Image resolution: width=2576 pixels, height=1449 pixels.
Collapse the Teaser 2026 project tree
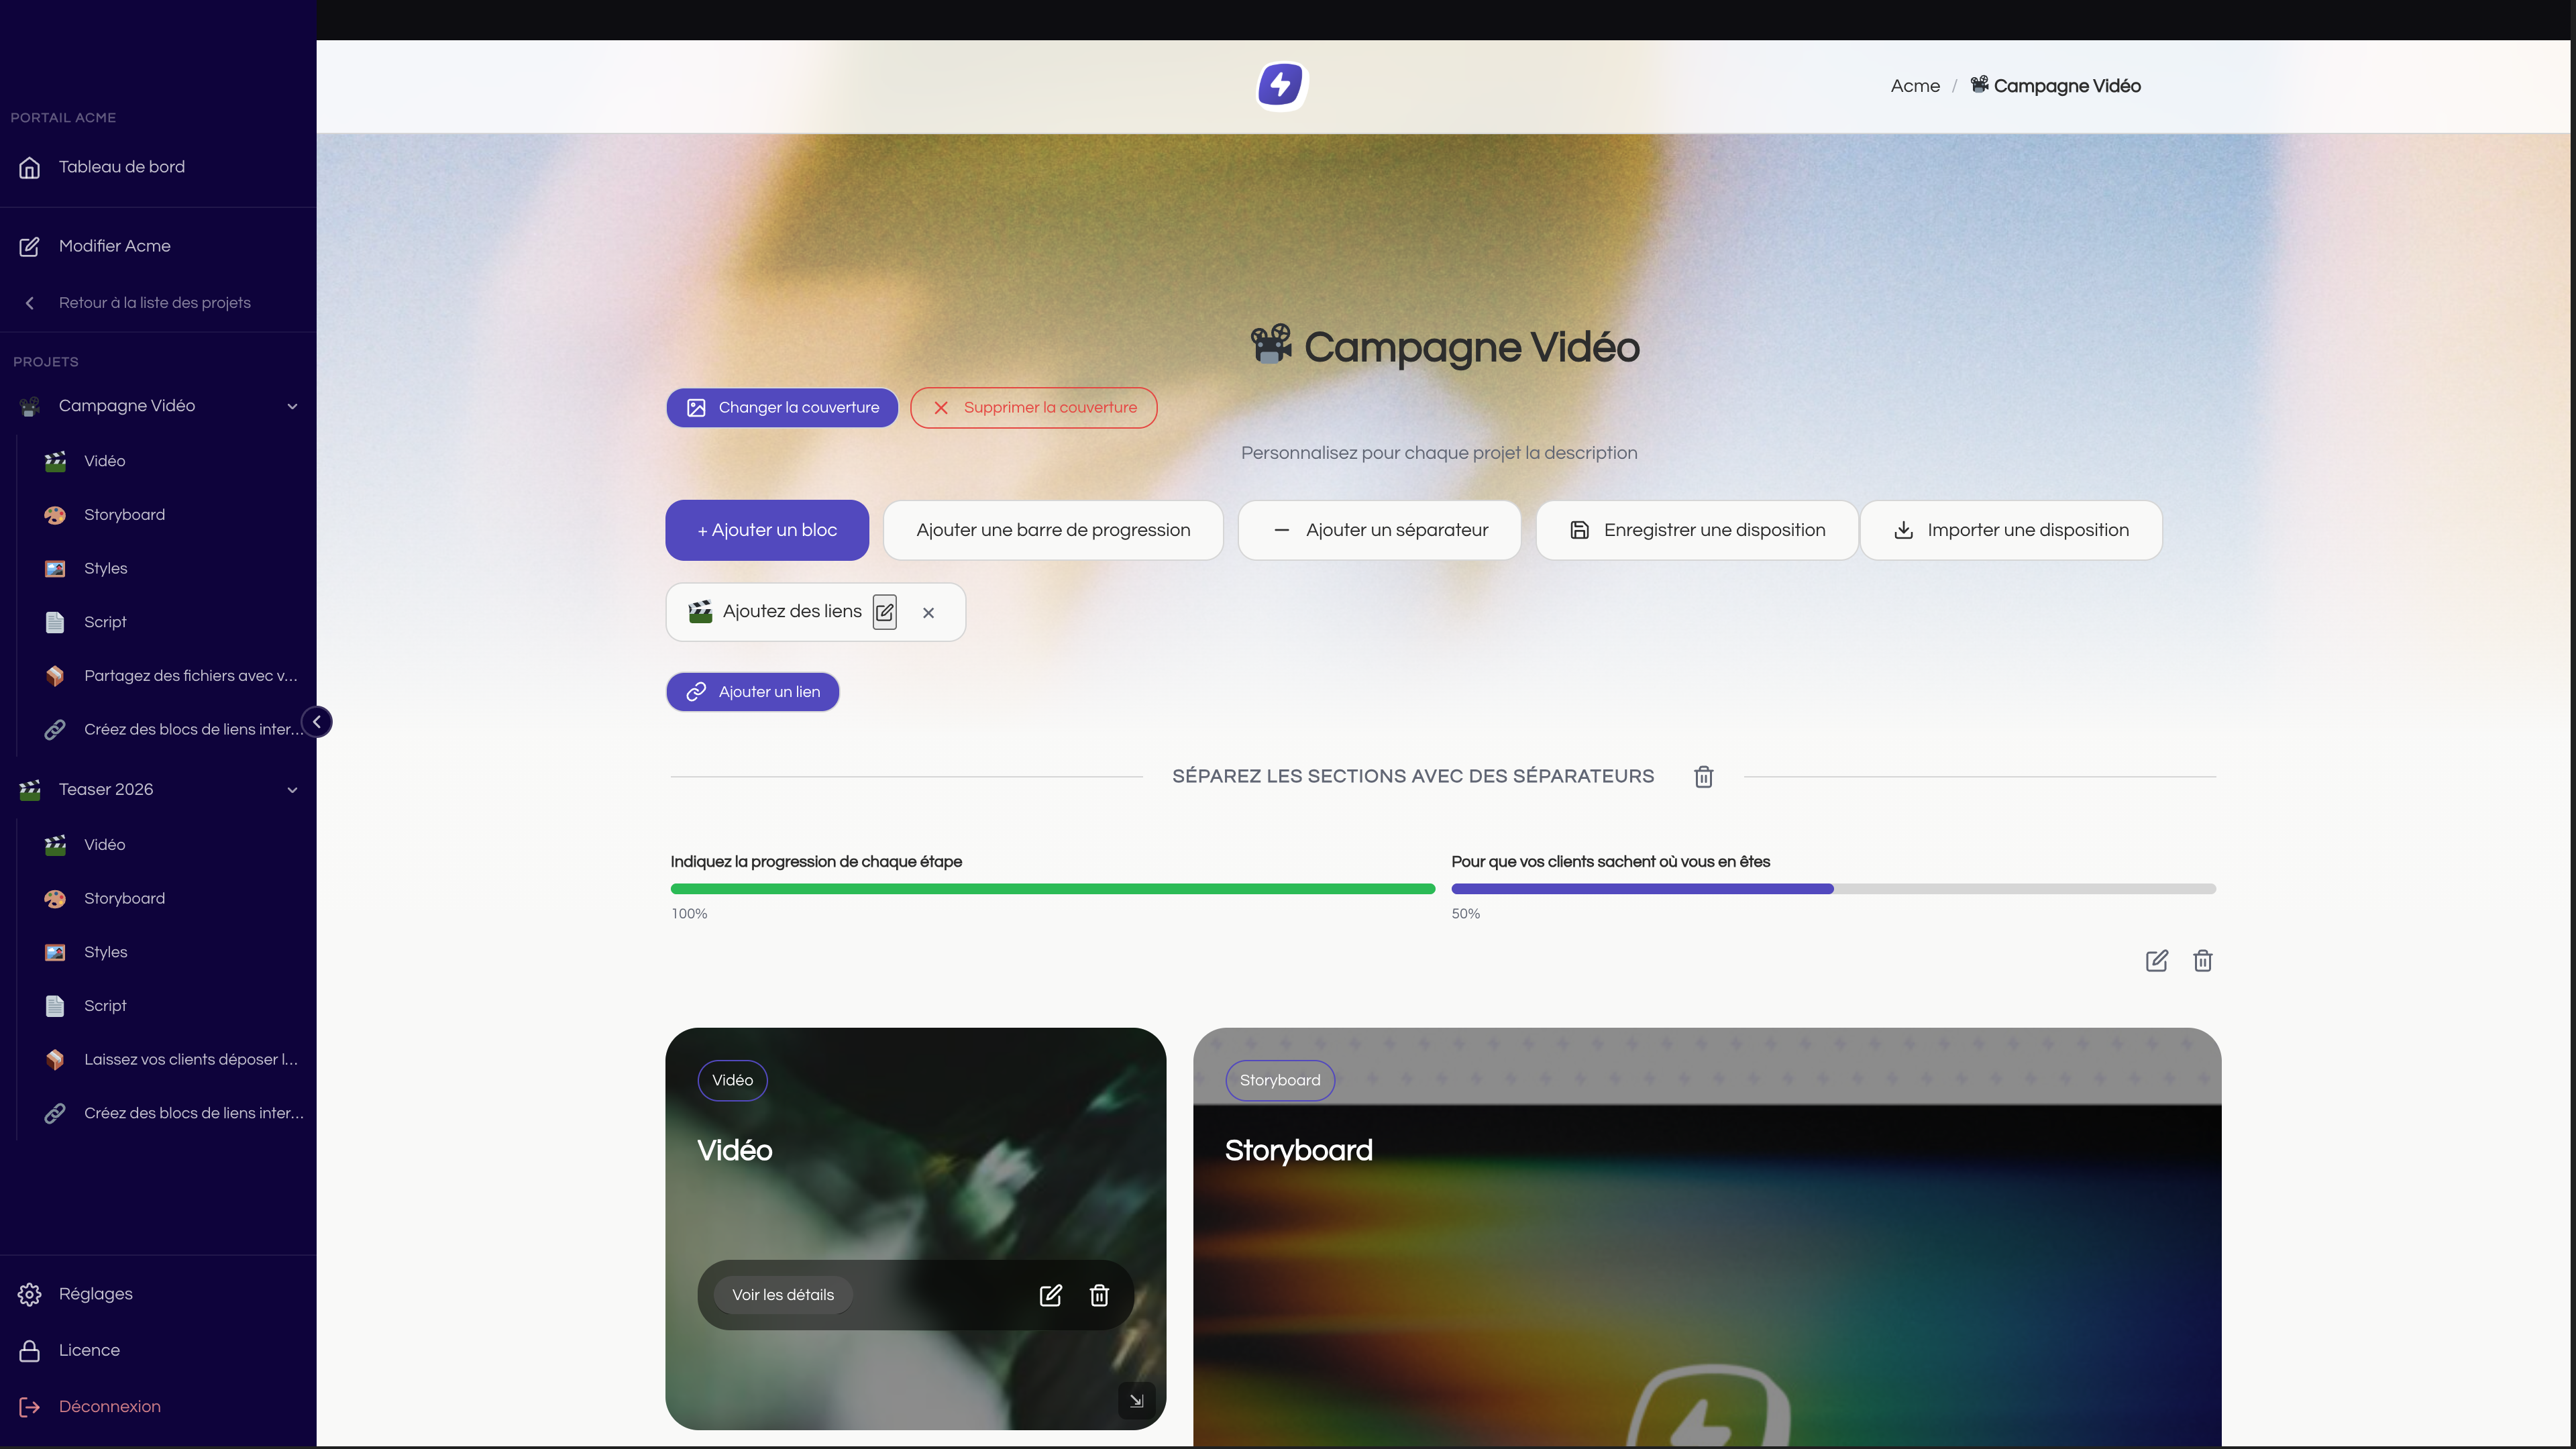click(x=292, y=790)
